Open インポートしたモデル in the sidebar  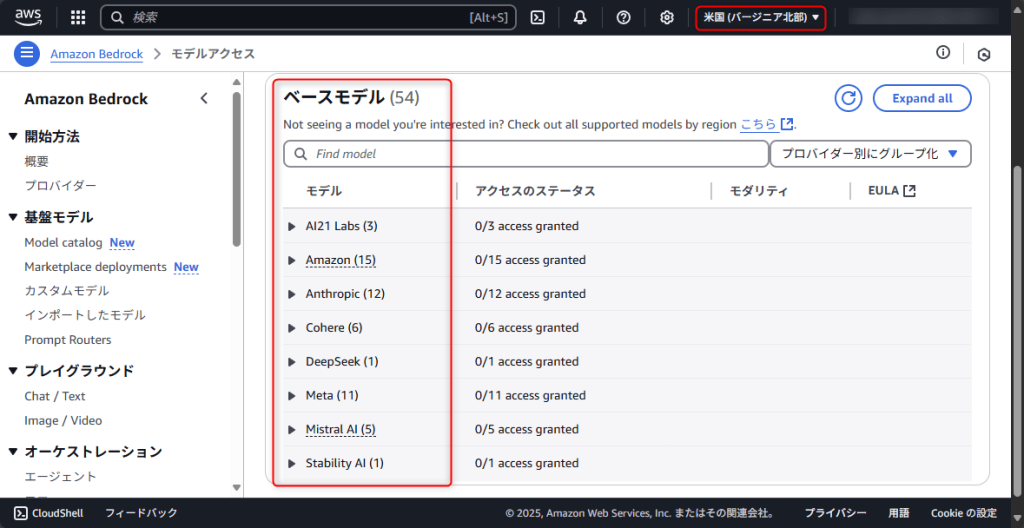coord(85,315)
